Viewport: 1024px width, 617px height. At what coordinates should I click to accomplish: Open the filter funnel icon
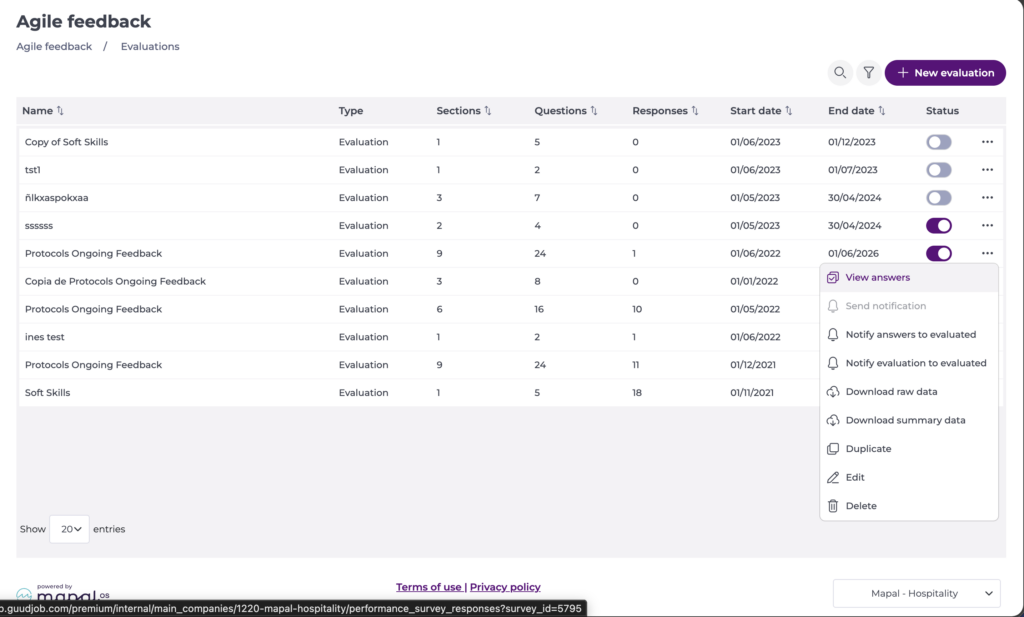tap(869, 72)
